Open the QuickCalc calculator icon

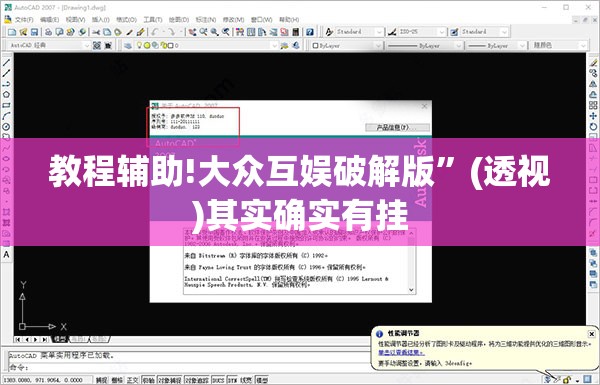(295, 32)
